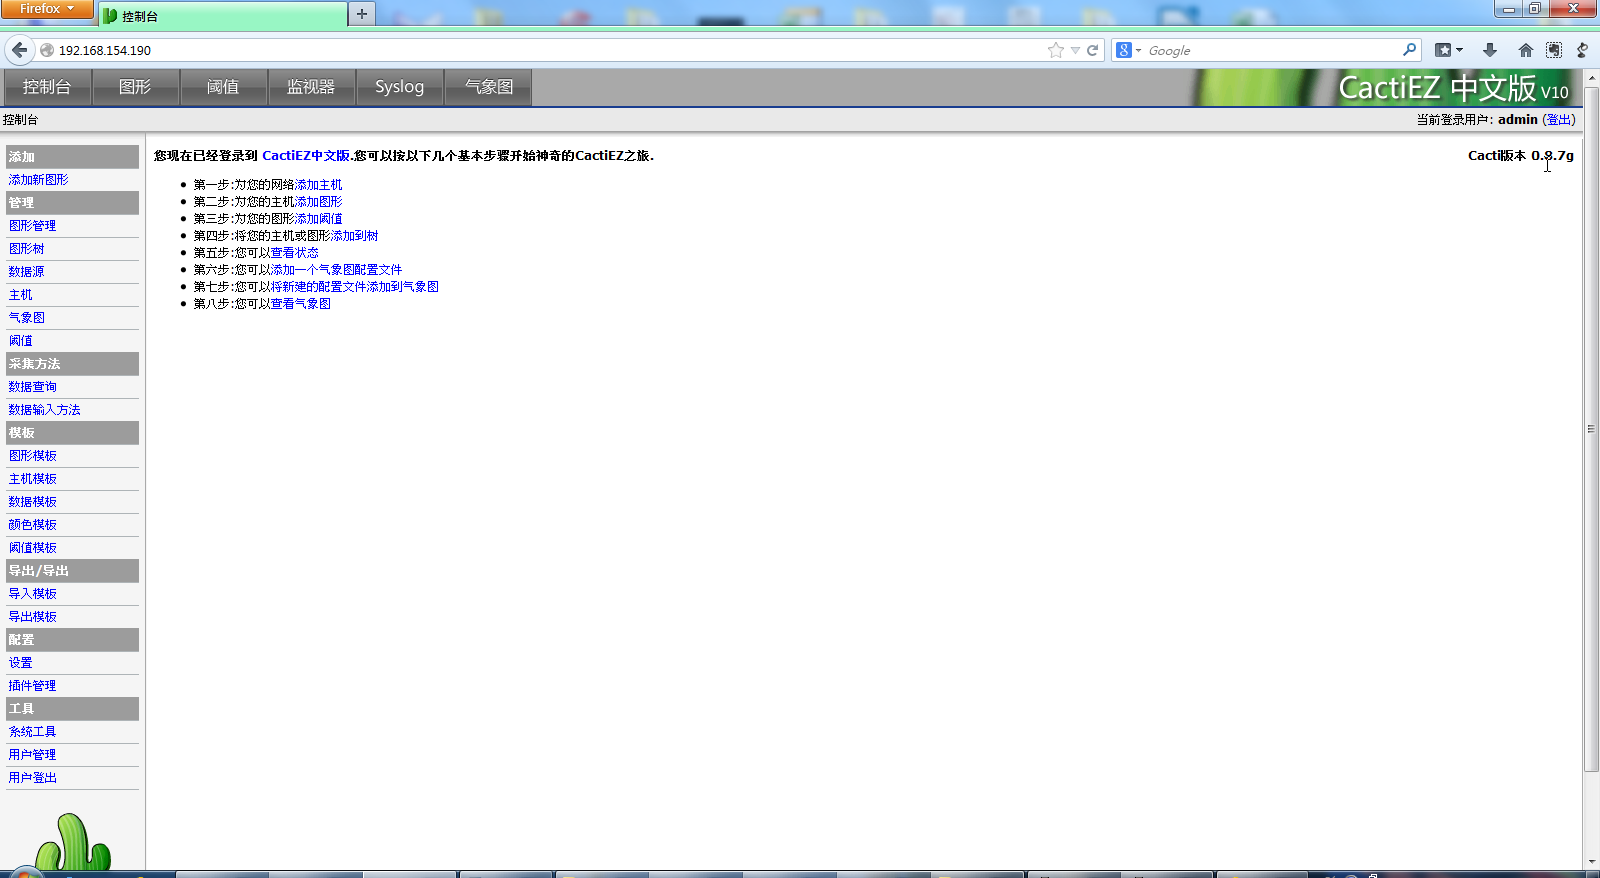Image resolution: width=1600 pixels, height=878 pixels.
Task: Expand the search engine selector dropdown
Action: [x=1128, y=50]
